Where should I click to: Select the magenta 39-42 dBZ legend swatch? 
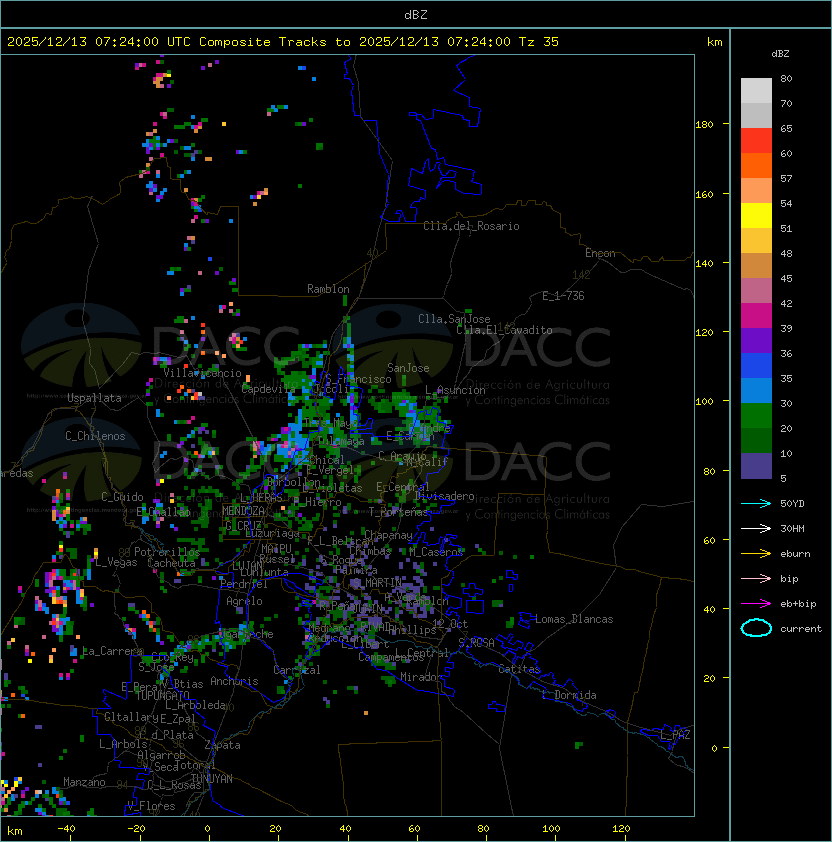[756, 315]
